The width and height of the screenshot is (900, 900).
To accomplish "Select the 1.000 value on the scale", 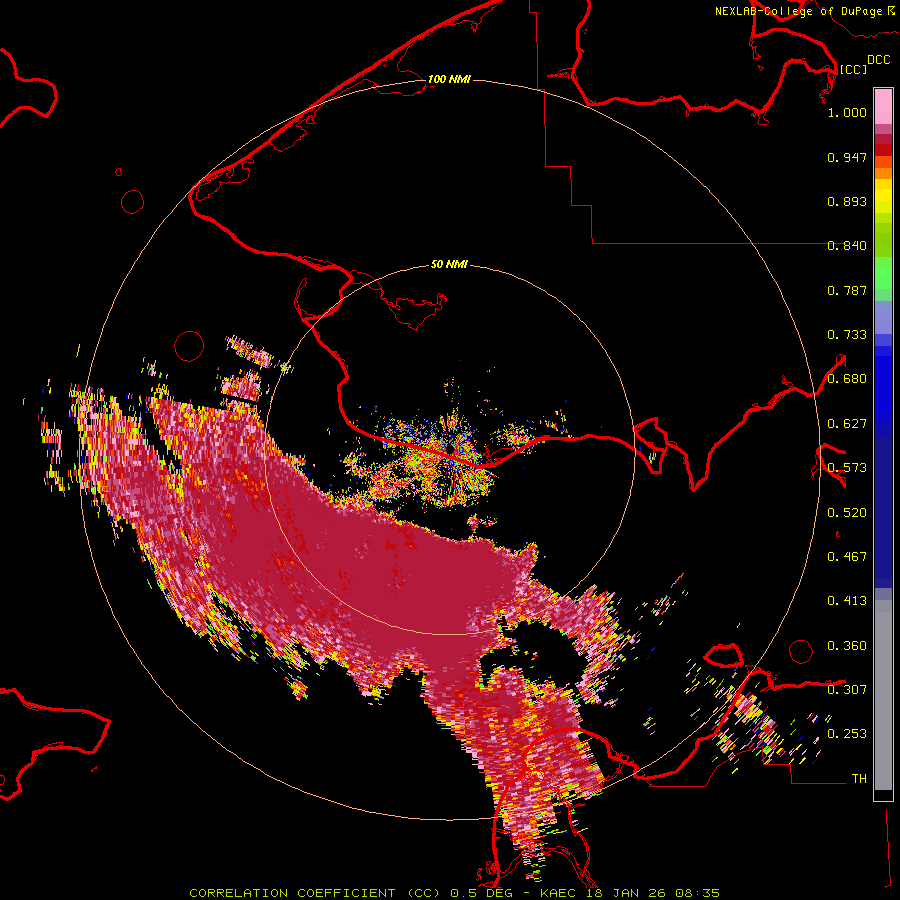I will [x=847, y=112].
